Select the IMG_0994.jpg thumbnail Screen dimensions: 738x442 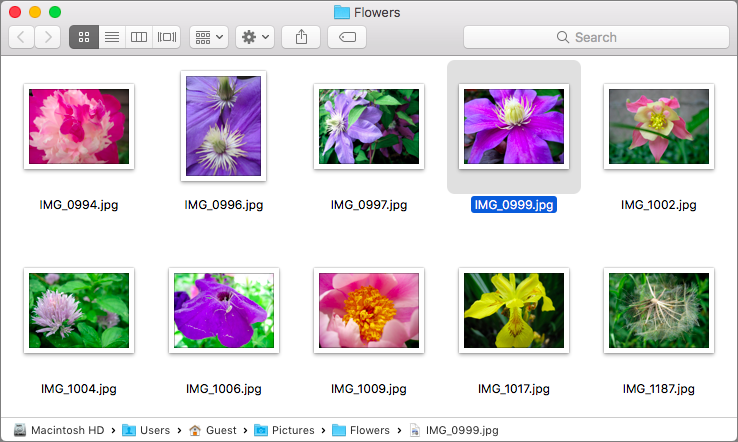[x=79, y=127]
